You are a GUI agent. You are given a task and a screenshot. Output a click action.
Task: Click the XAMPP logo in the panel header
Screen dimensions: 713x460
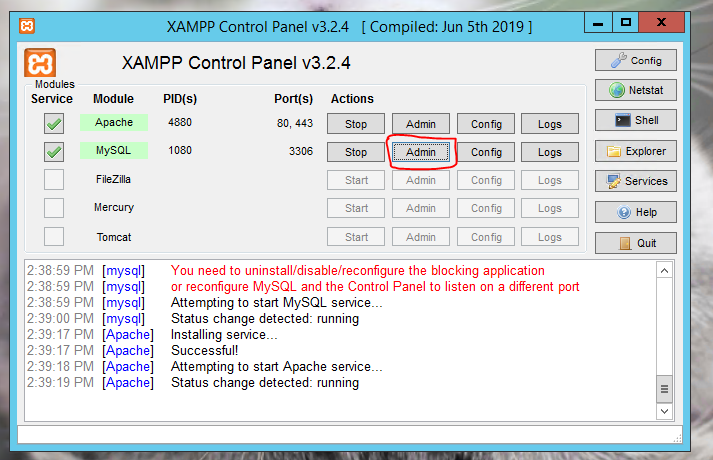[40, 63]
